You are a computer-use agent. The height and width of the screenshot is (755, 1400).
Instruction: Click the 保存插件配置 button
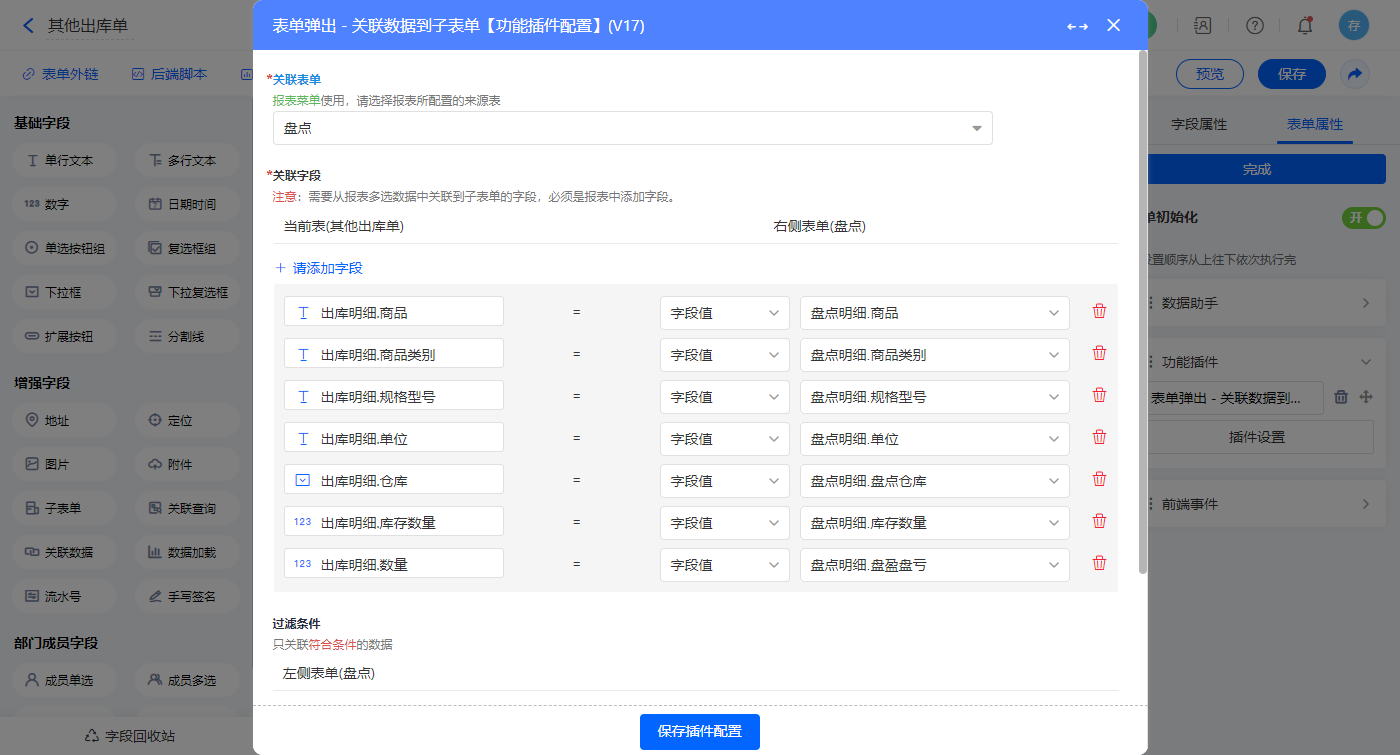point(699,732)
